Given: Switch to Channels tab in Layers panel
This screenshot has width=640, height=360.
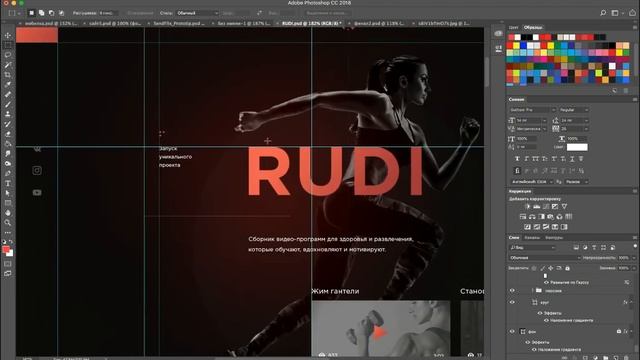Looking at the screenshot, I should tap(531, 238).
